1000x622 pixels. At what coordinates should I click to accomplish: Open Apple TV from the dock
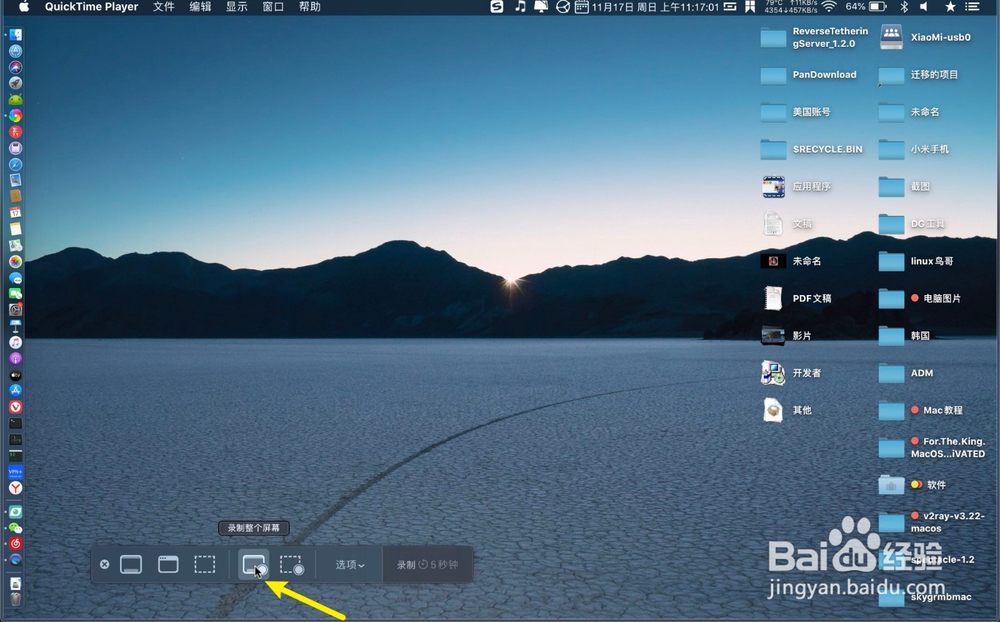15,374
